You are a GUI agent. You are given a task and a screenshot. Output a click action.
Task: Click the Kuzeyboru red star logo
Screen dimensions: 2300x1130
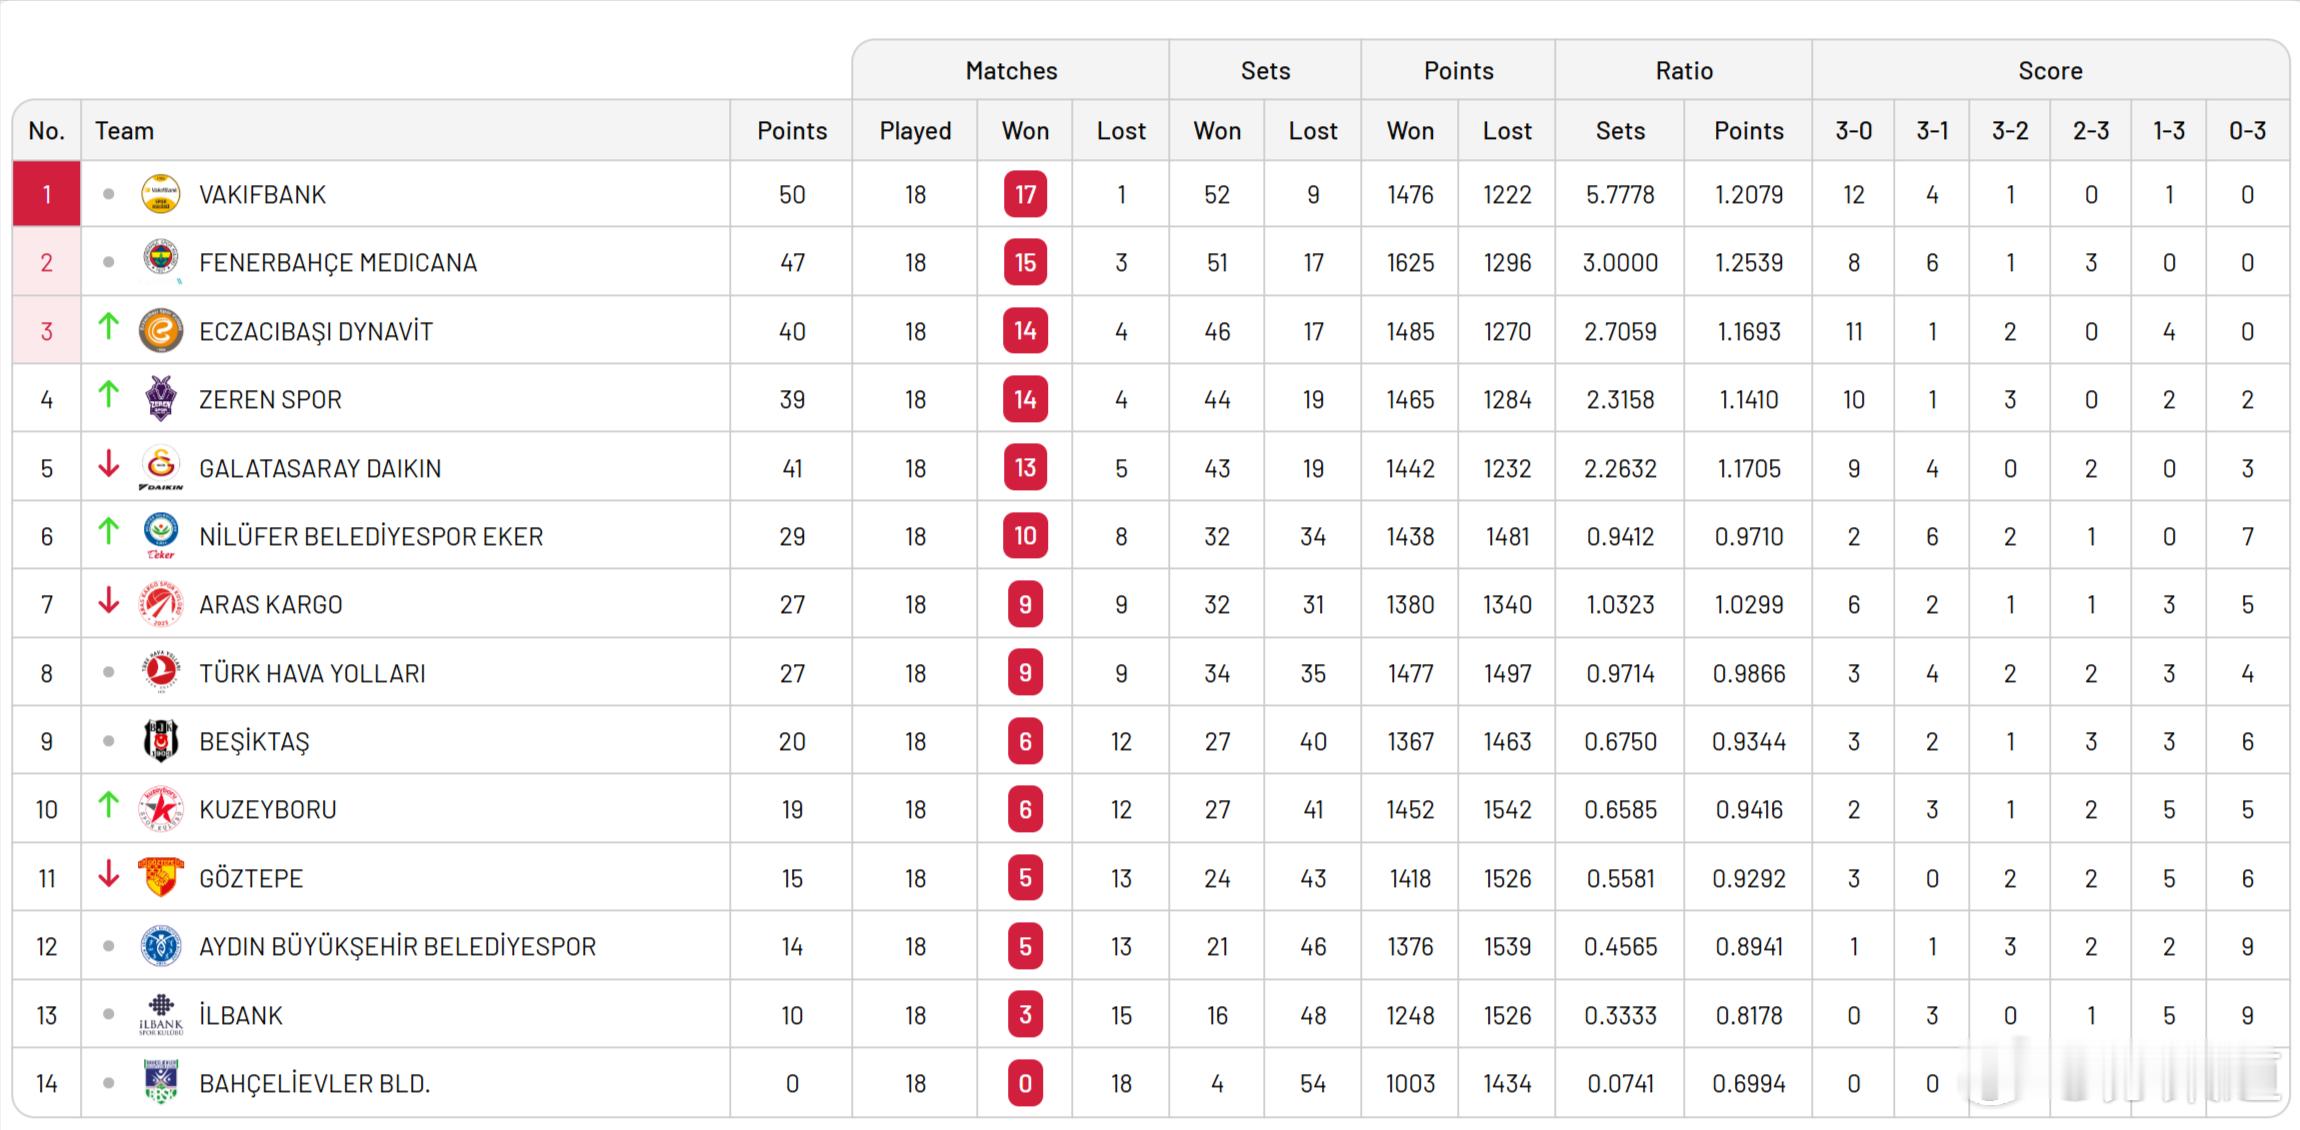click(161, 809)
